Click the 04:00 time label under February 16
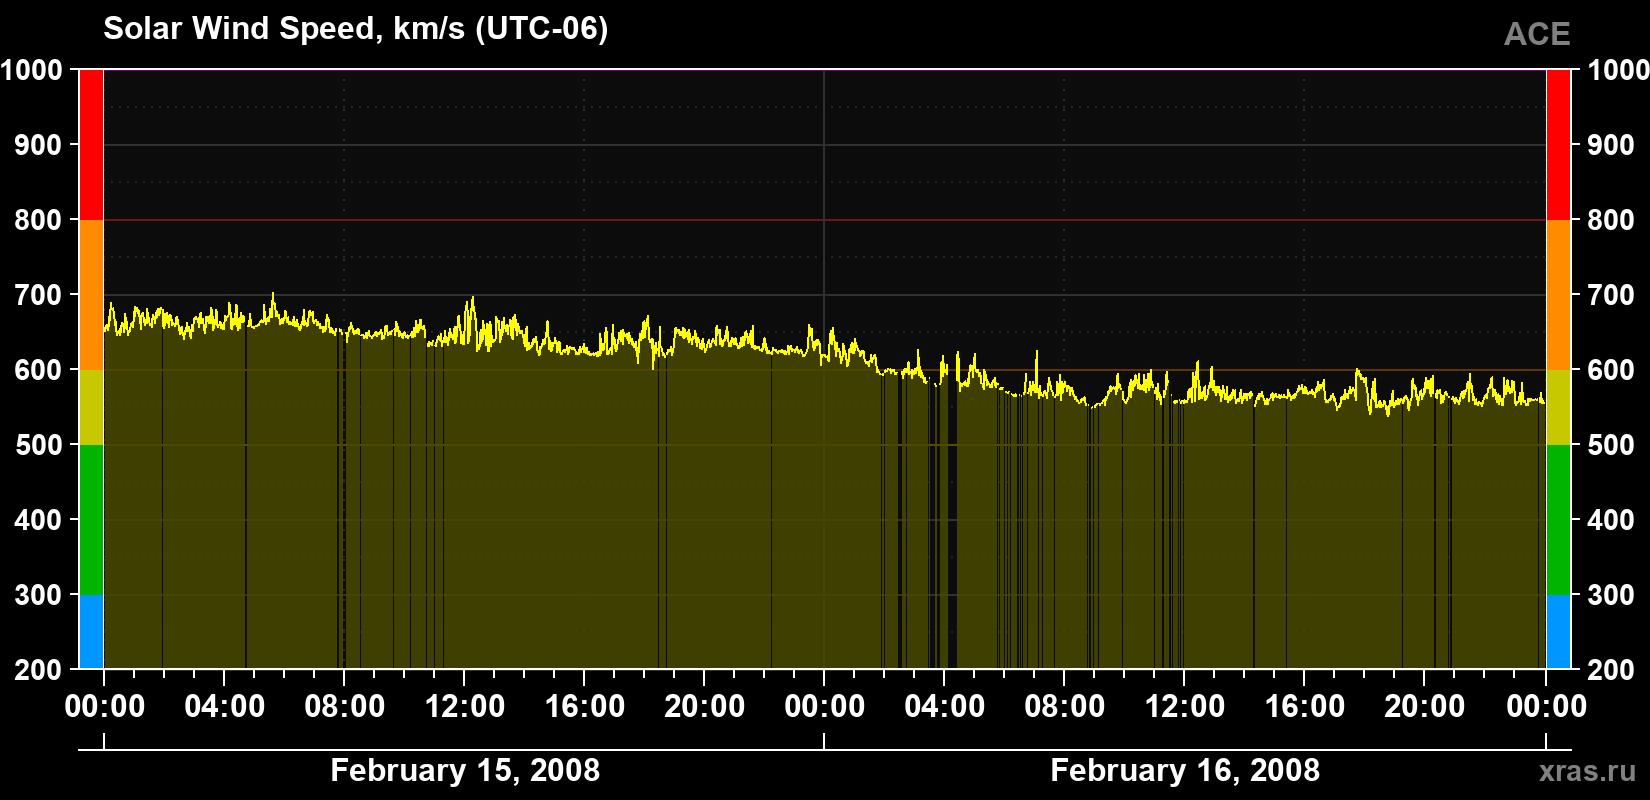This screenshot has height=800, width=1650. coord(944,706)
